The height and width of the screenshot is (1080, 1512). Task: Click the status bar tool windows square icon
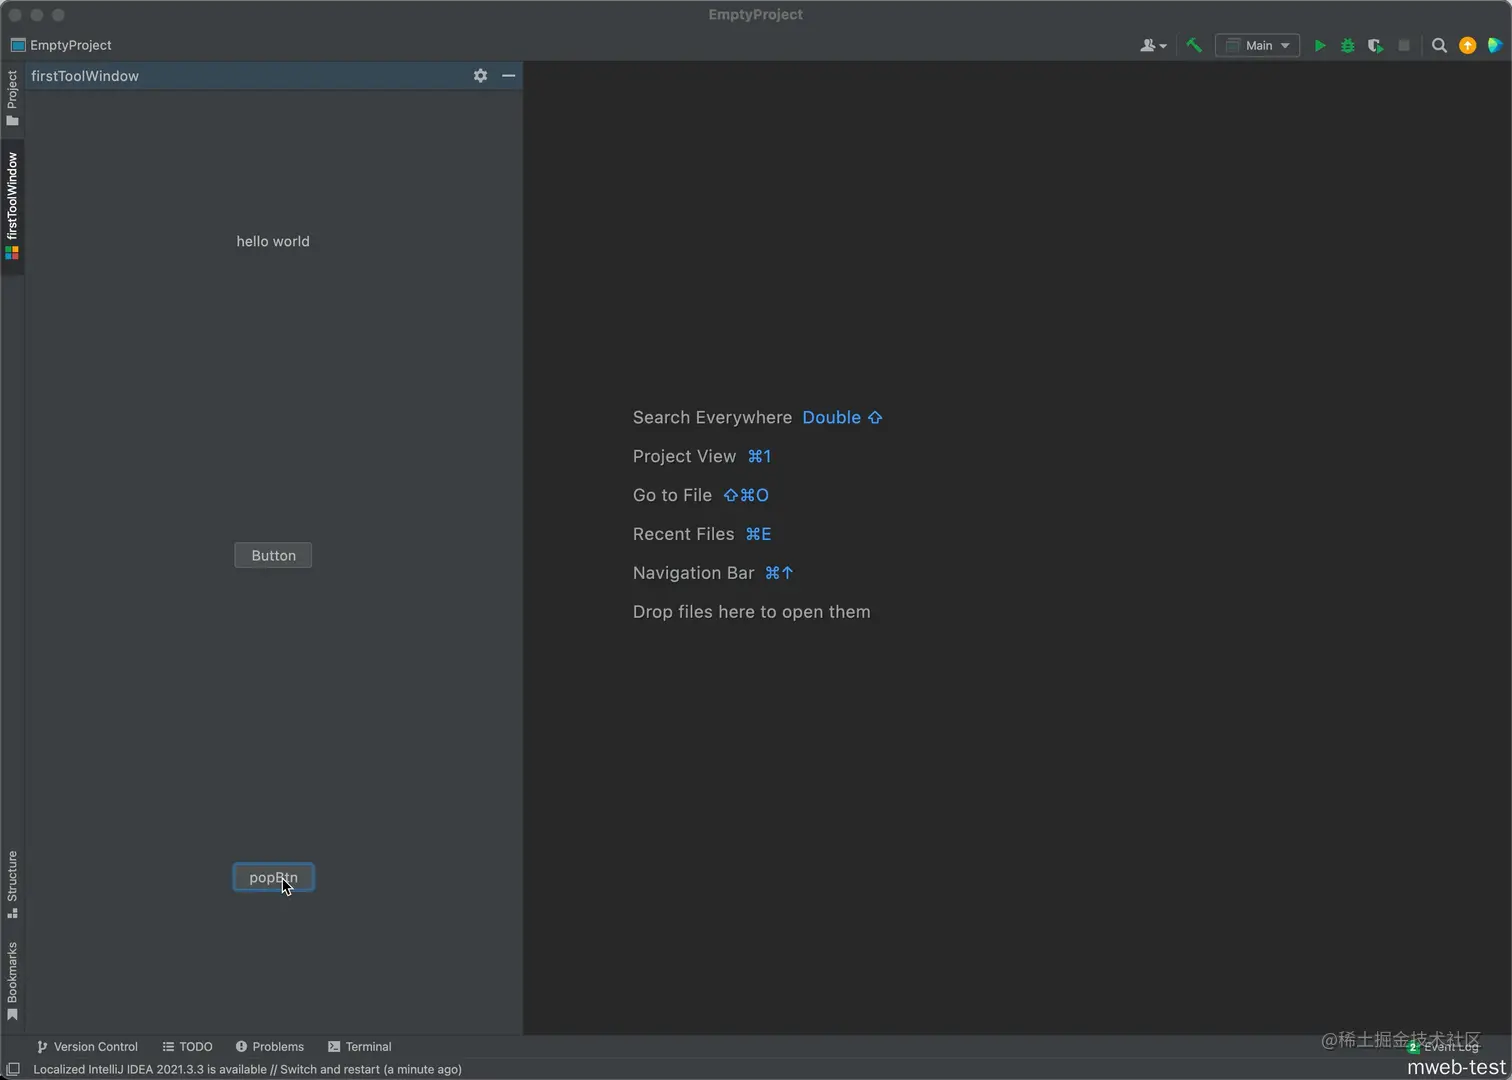[13, 1069]
